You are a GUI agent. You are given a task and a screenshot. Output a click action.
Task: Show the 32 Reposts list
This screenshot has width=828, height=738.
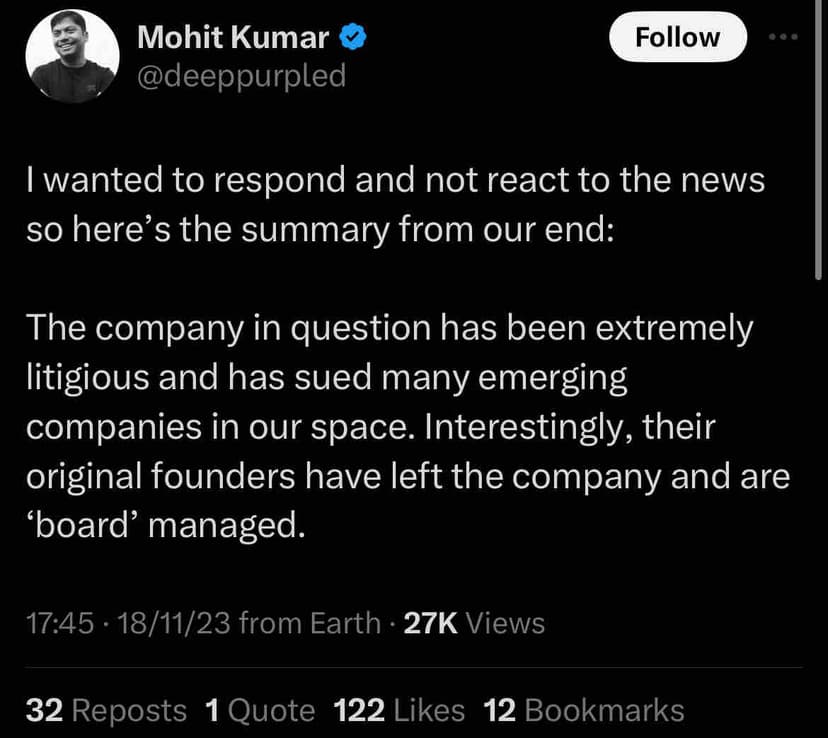(105, 711)
